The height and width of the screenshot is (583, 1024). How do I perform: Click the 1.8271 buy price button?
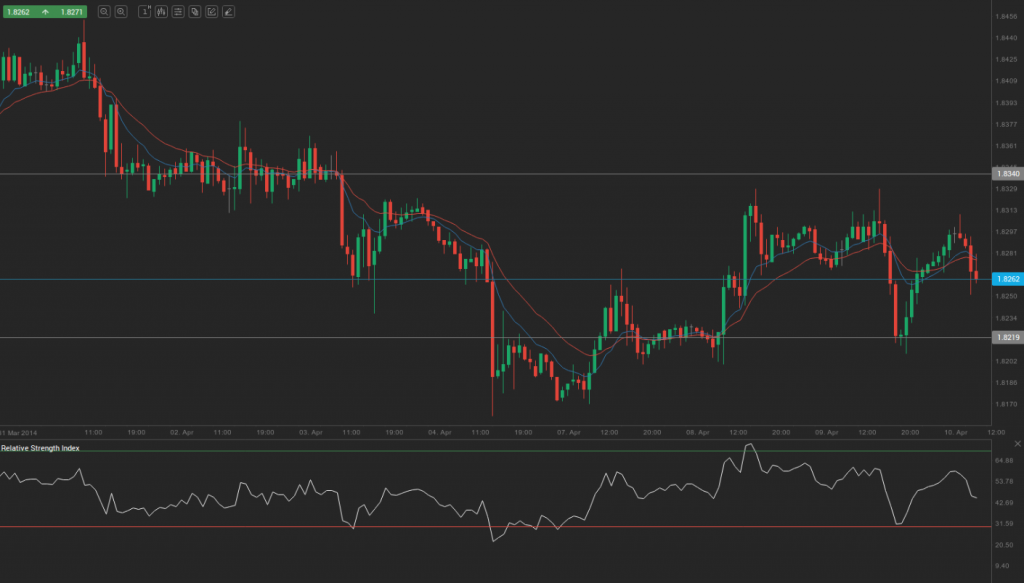point(70,12)
